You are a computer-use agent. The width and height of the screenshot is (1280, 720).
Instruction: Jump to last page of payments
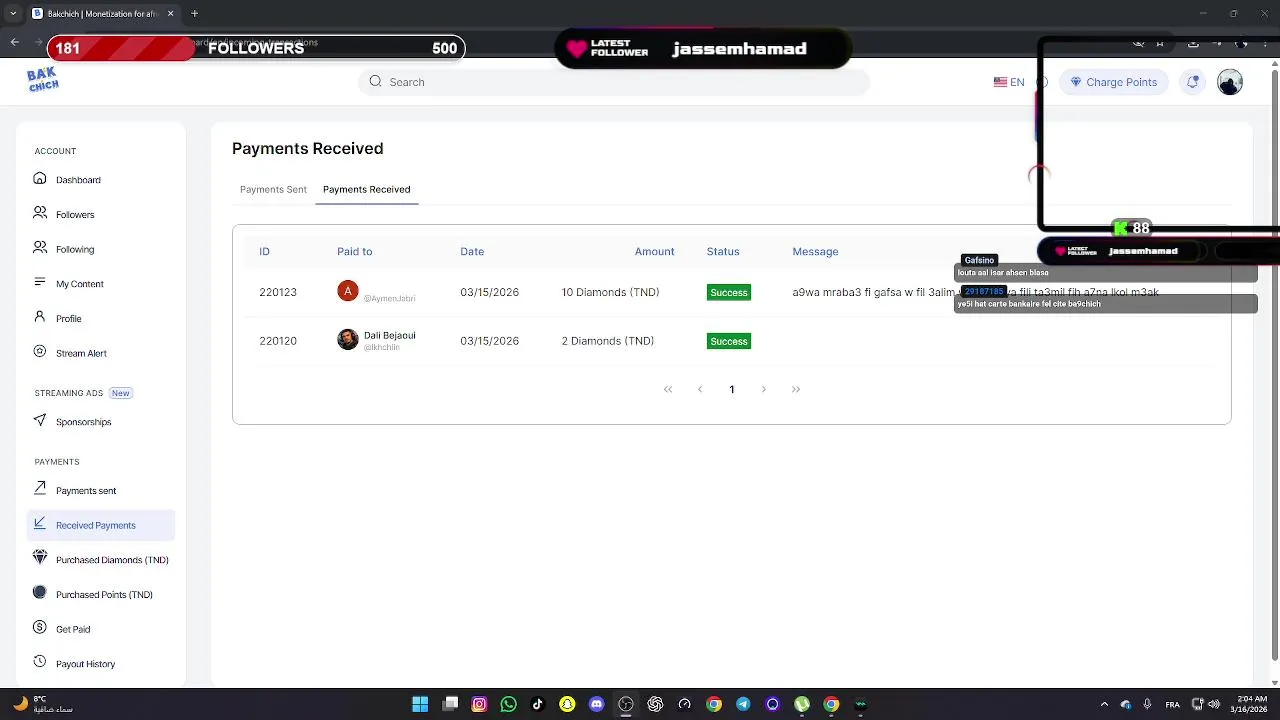coord(796,389)
